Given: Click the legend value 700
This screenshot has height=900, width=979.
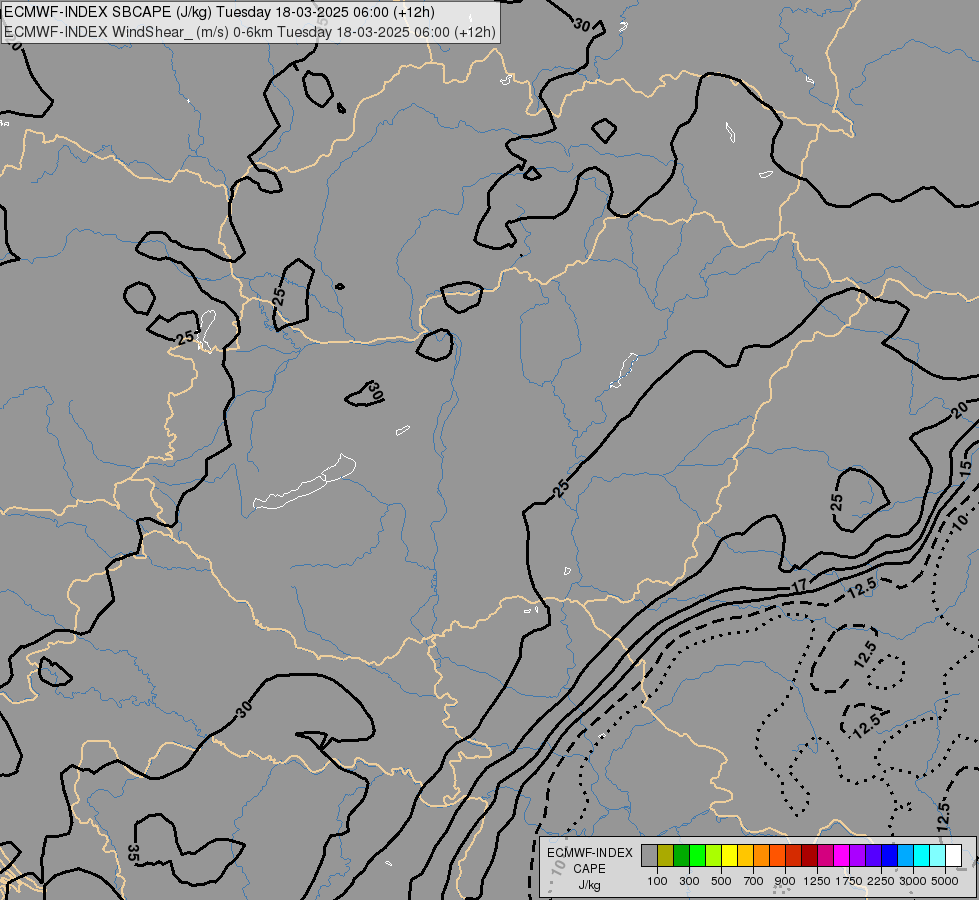Looking at the screenshot, I should 754,881.
